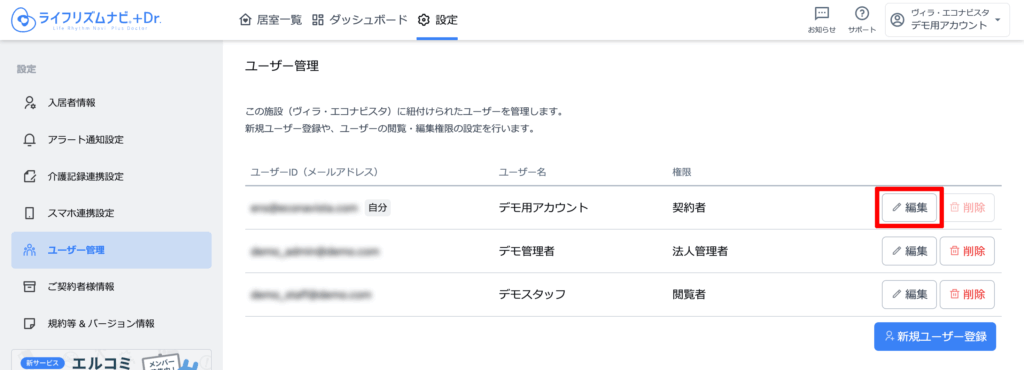The image size is (1024, 370).
Task: Open the 居室一覧 tab
Action: point(270,20)
